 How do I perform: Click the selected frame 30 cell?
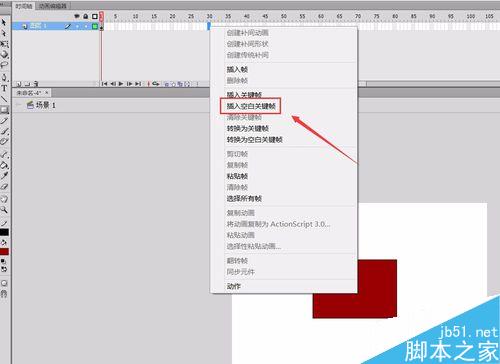209,26
